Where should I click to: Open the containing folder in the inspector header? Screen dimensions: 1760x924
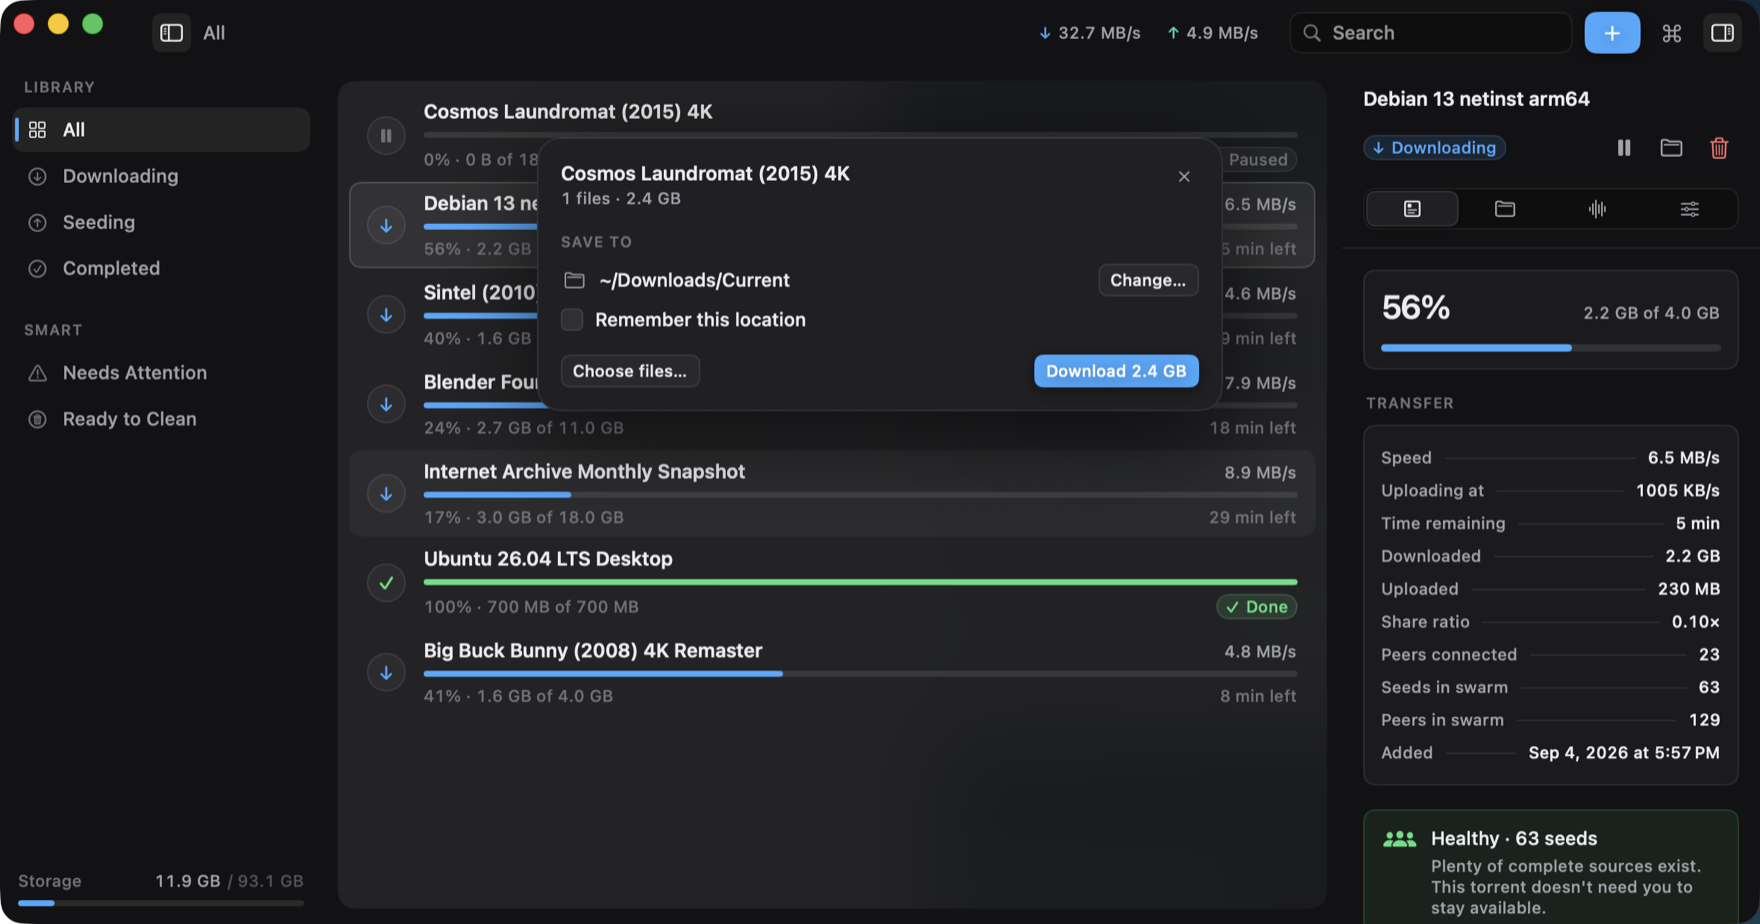pos(1671,148)
